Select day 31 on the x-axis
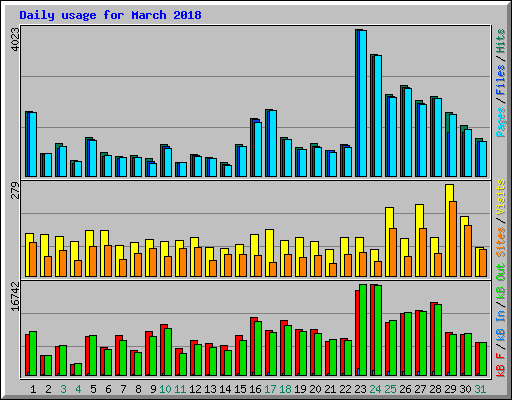Image resolution: width=512 pixels, height=400 pixels. click(x=480, y=389)
